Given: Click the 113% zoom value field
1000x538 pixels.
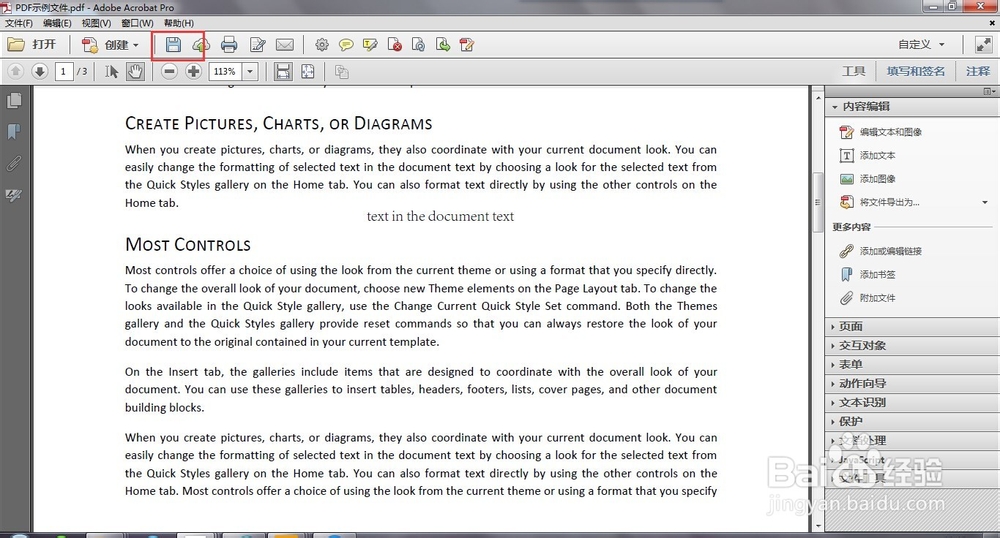Looking at the screenshot, I should coord(225,71).
